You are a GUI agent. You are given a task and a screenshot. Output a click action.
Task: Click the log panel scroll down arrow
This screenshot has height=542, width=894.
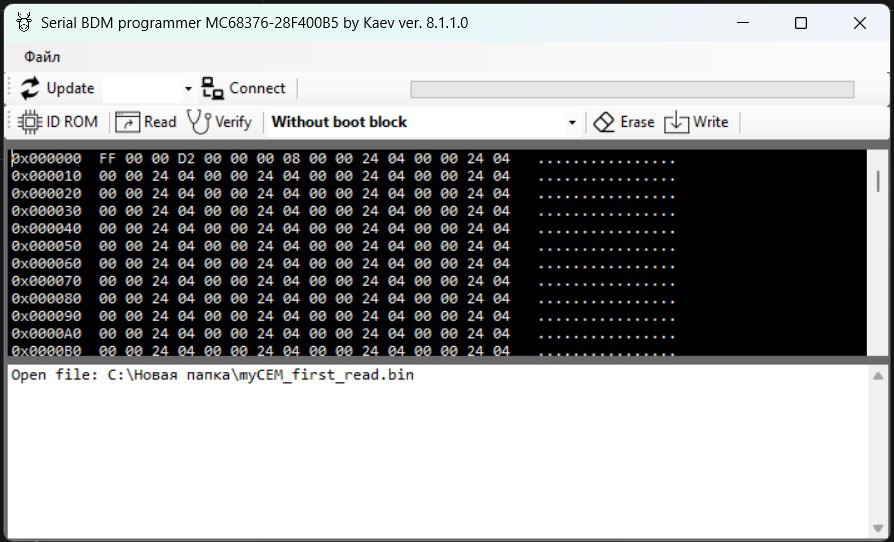click(x=877, y=528)
